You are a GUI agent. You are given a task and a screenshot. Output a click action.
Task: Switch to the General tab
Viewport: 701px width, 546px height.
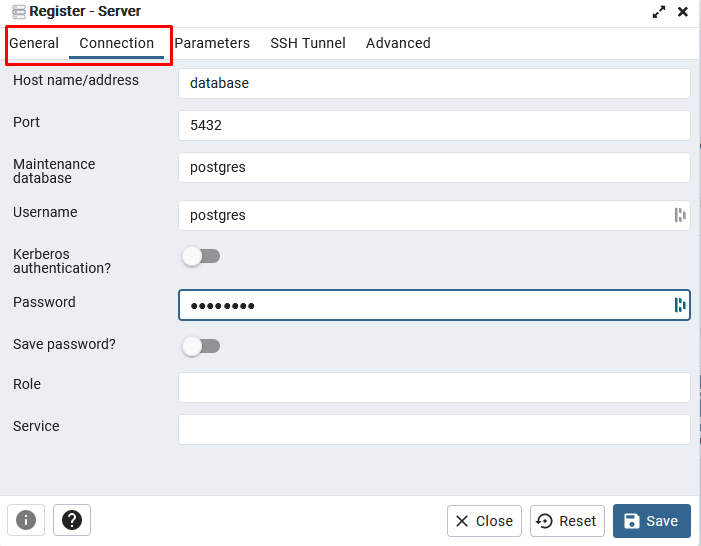click(x=34, y=43)
